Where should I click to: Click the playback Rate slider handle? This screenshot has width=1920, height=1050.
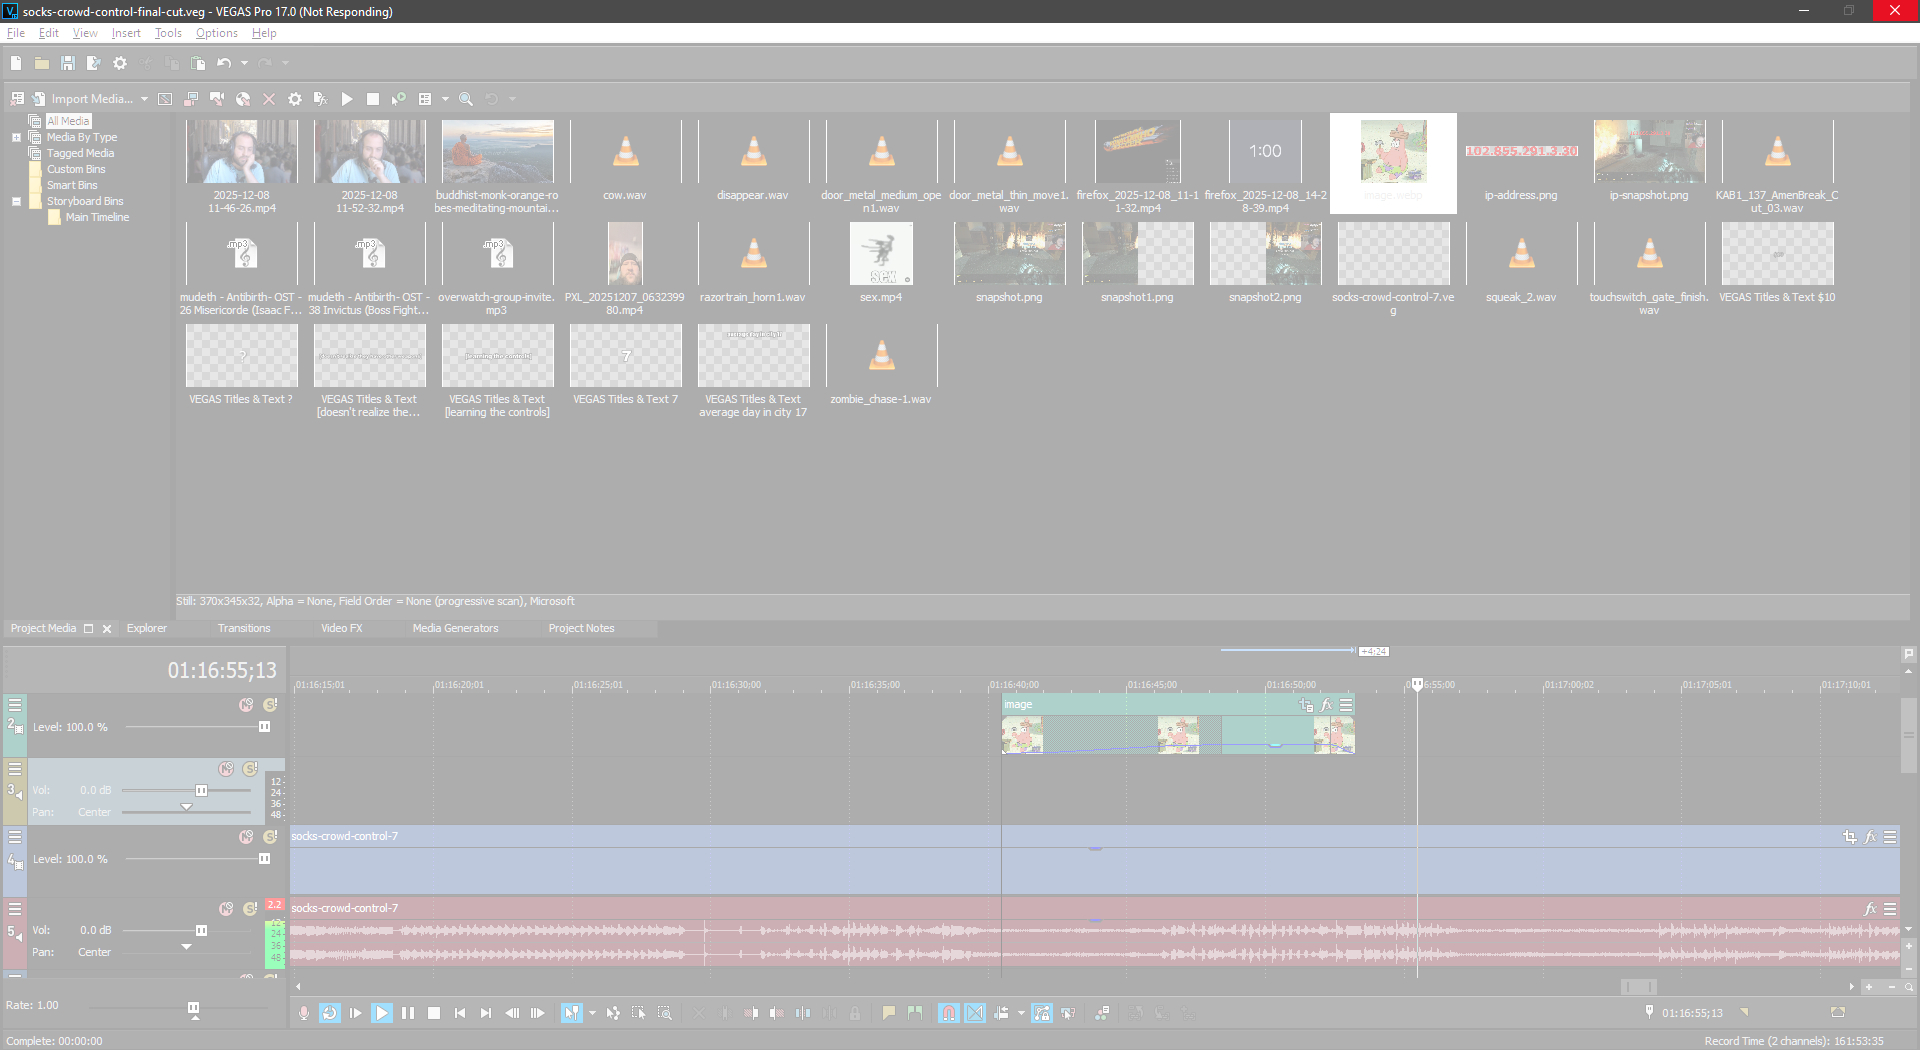pyautogui.click(x=194, y=1008)
